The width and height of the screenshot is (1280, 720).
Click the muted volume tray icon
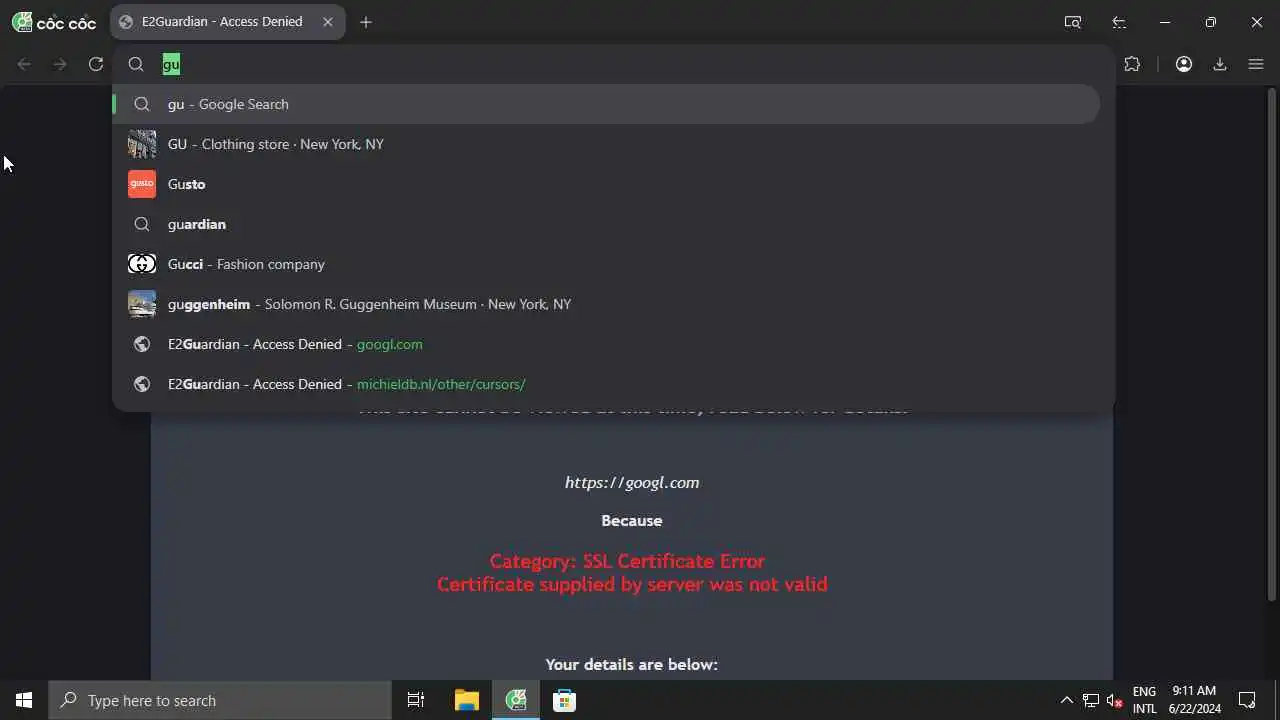(x=1115, y=700)
